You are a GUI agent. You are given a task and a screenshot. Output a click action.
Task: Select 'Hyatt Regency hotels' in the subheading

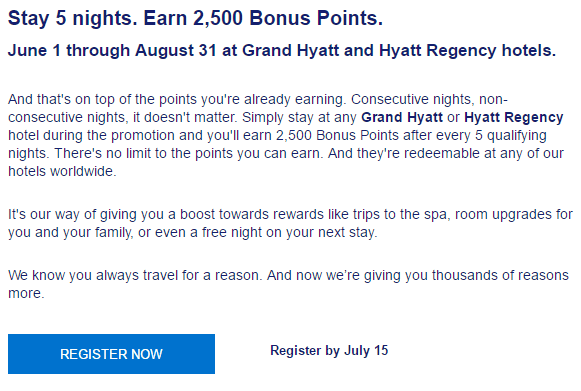(467, 50)
